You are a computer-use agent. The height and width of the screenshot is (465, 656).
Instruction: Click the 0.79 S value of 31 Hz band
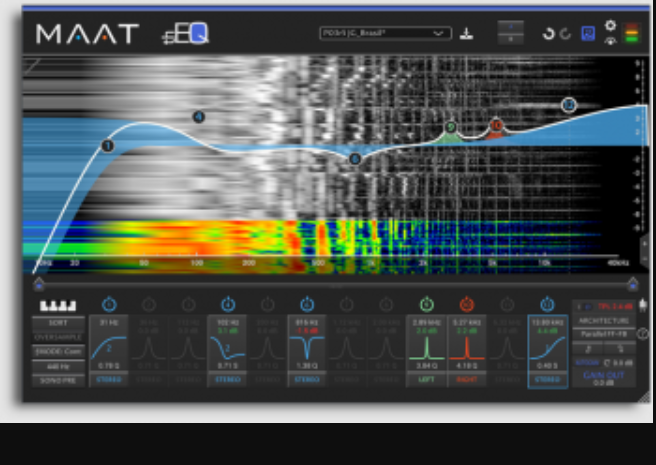tap(109, 366)
